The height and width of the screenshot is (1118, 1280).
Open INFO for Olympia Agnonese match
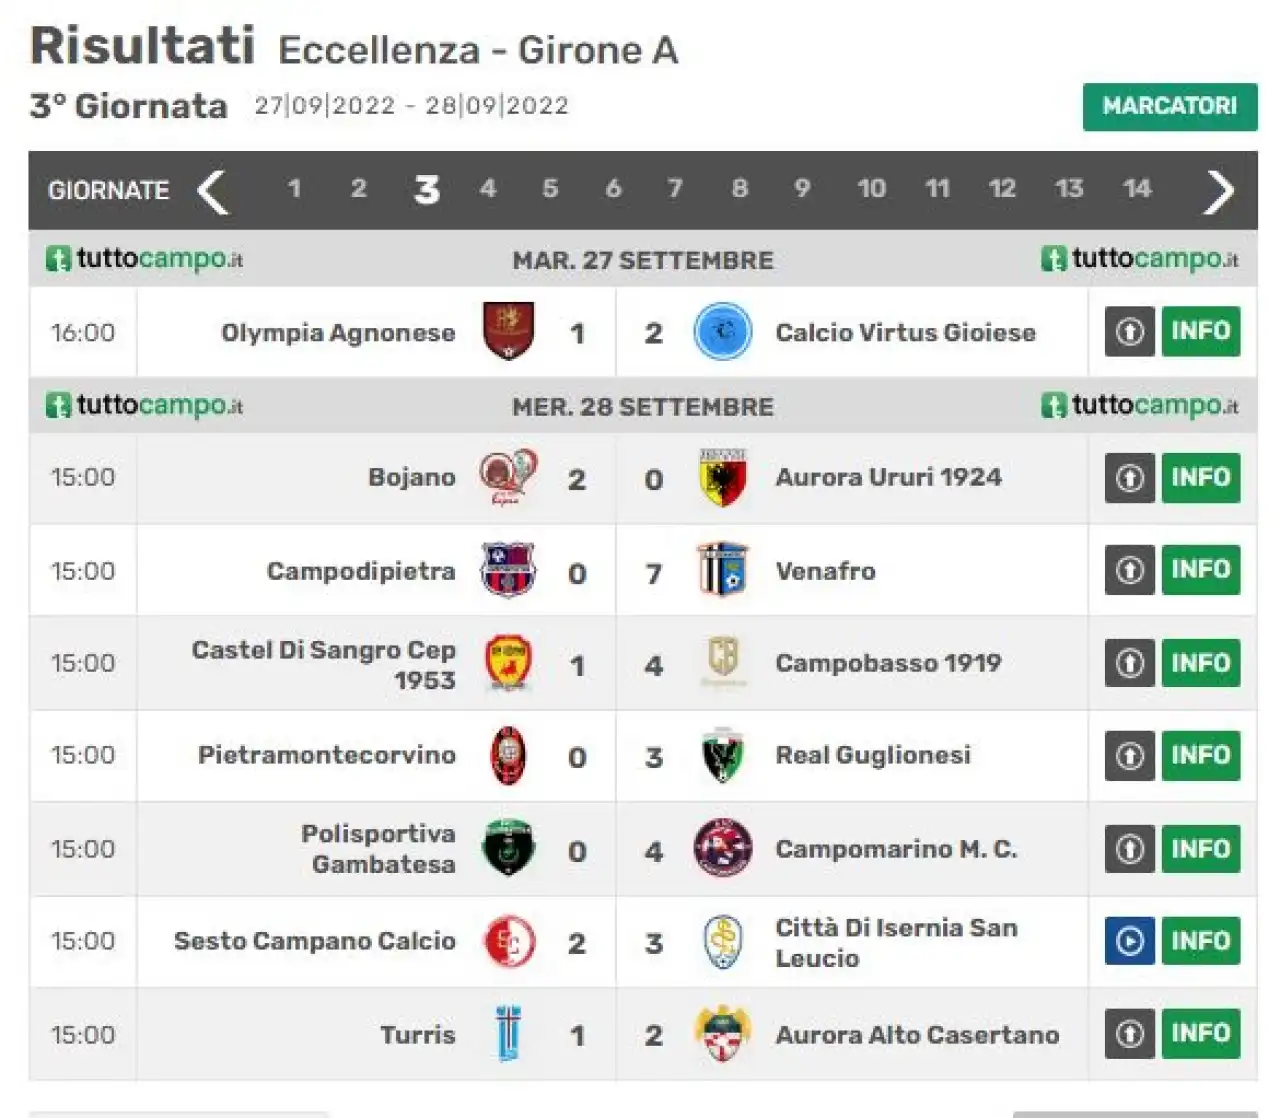tap(1201, 331)
